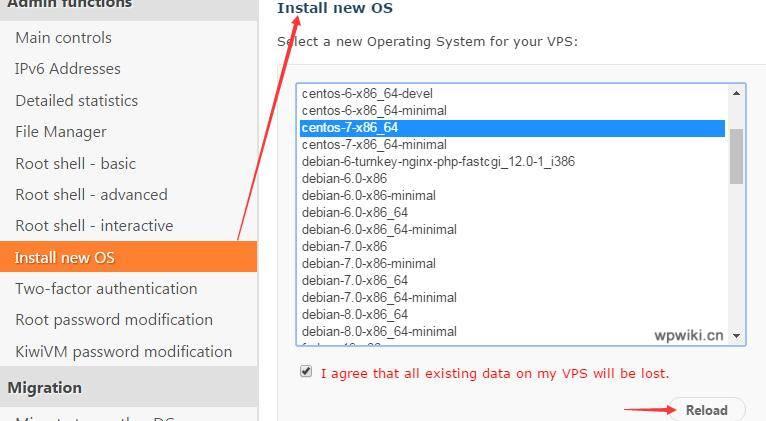Open File Manager section
766x421 pixels.
[61, 132]
